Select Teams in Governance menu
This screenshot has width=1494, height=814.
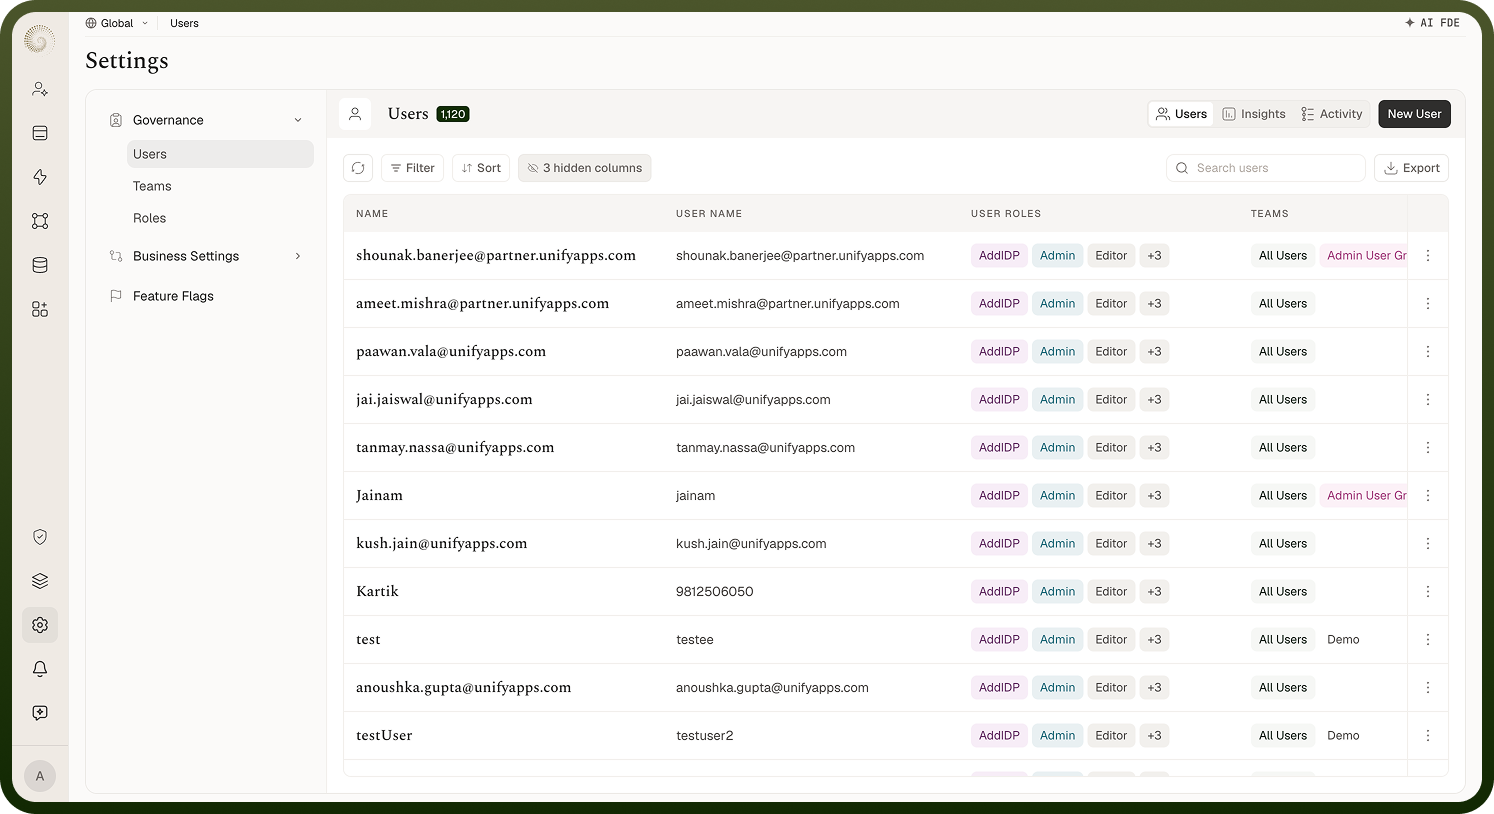pyautogui.click(x=220, y=186)
